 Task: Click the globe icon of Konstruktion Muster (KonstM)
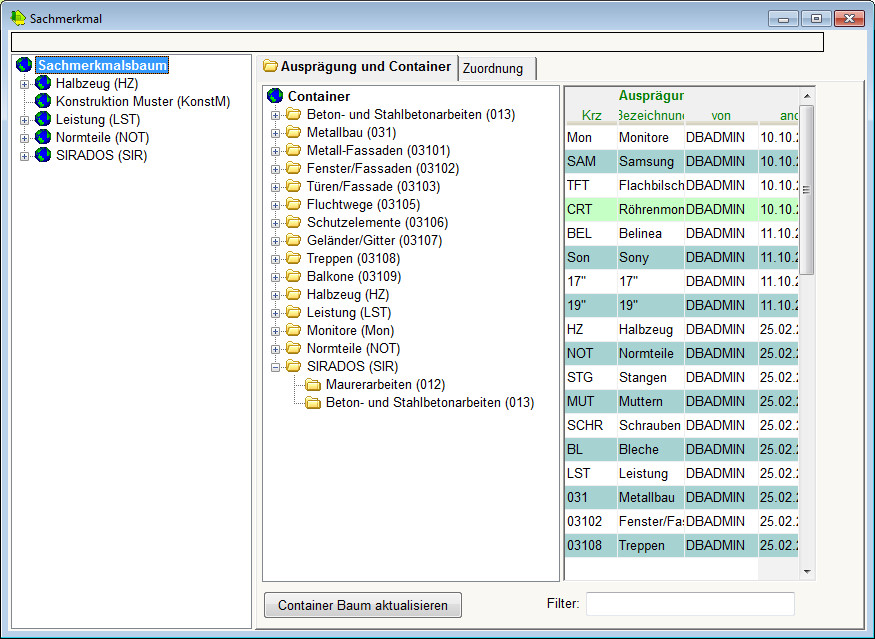(x=43, y=101)
